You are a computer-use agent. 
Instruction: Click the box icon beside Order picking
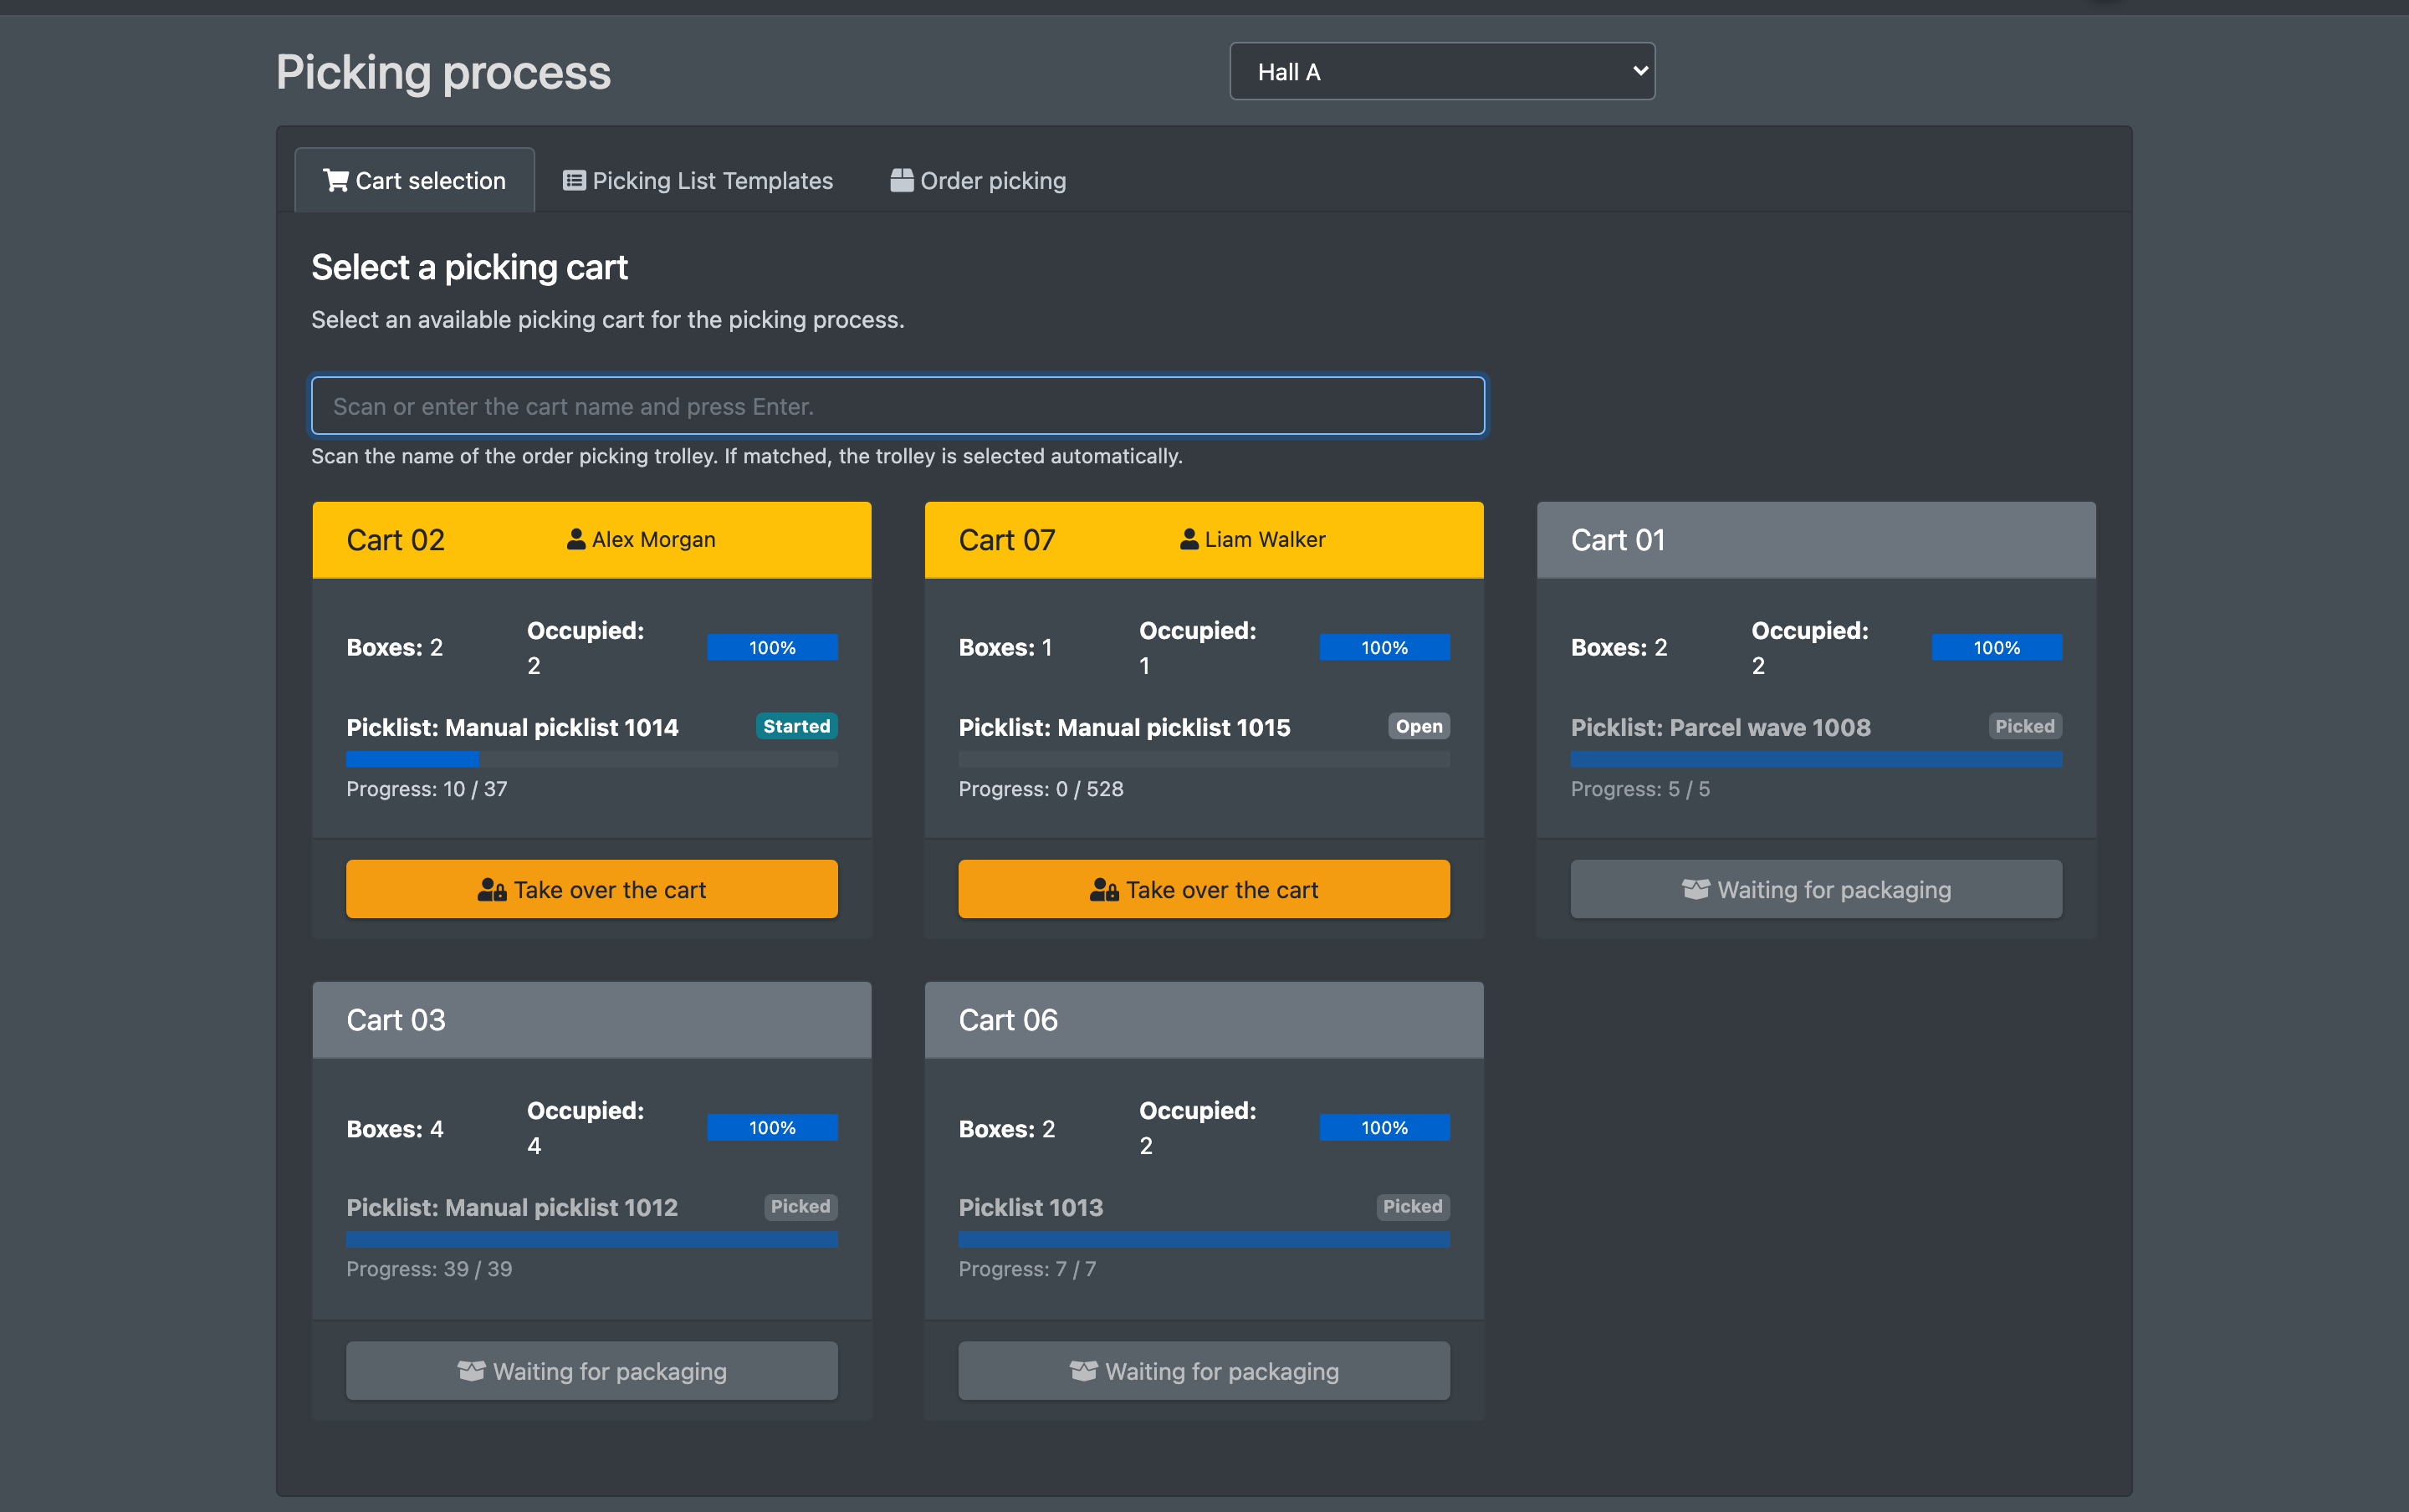(x=902, y=180)
